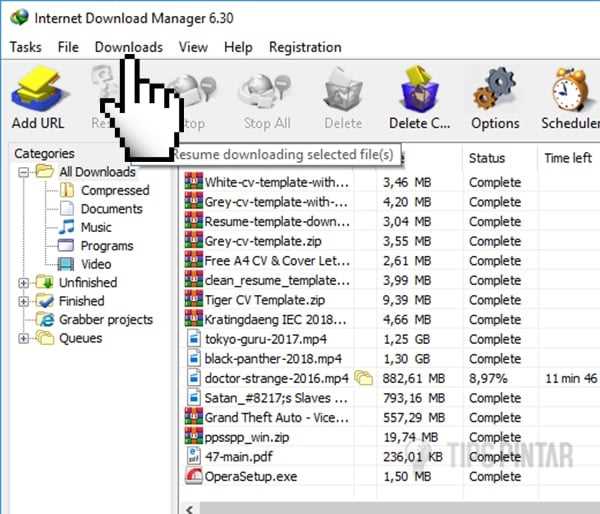Expand the Finished tree node
The image size is (600, 514).
pos(23,301)
